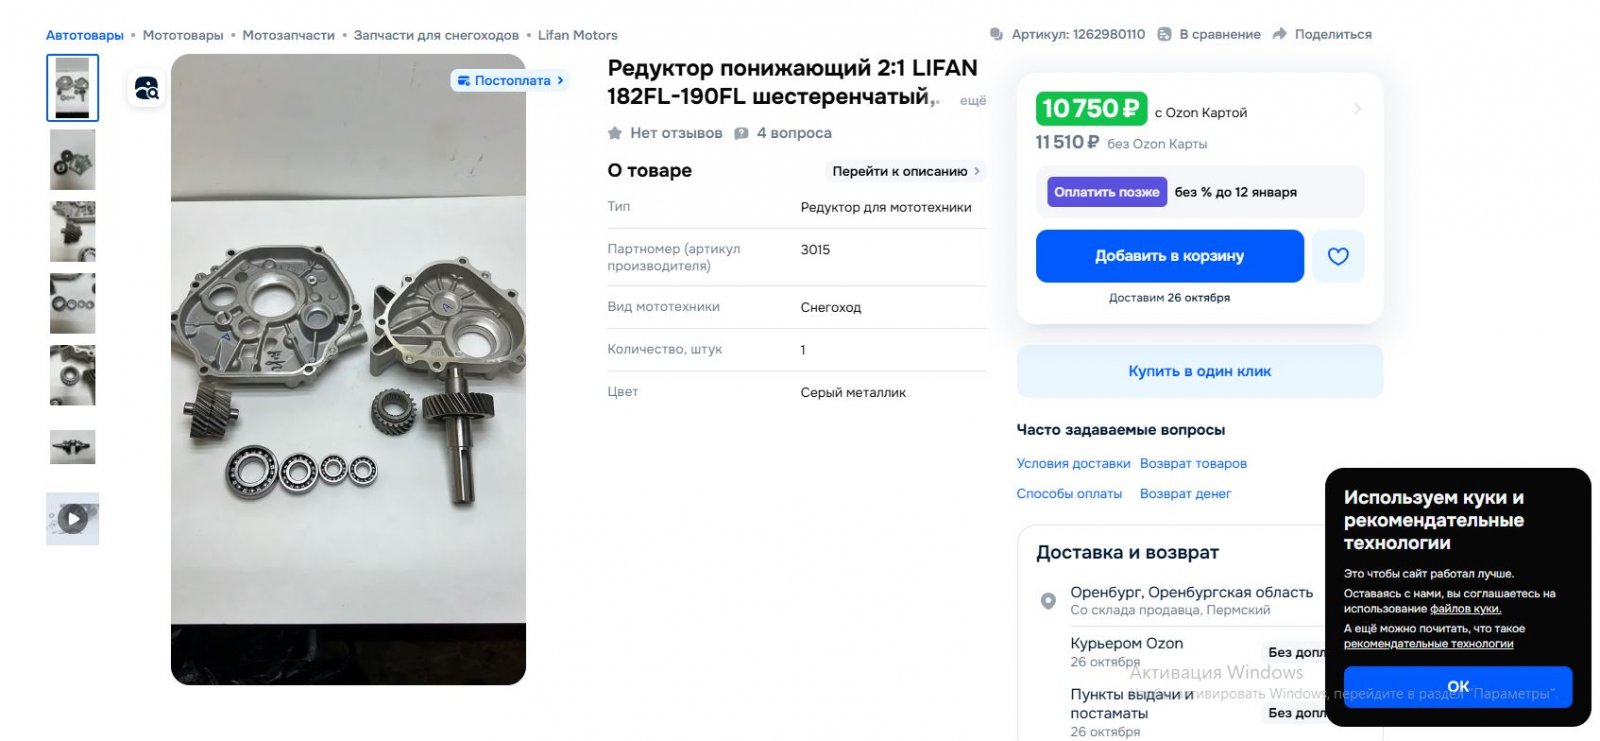Expand the title with 'ещё'
This screenshot has height=741, width=1600.
click(972, 100)
